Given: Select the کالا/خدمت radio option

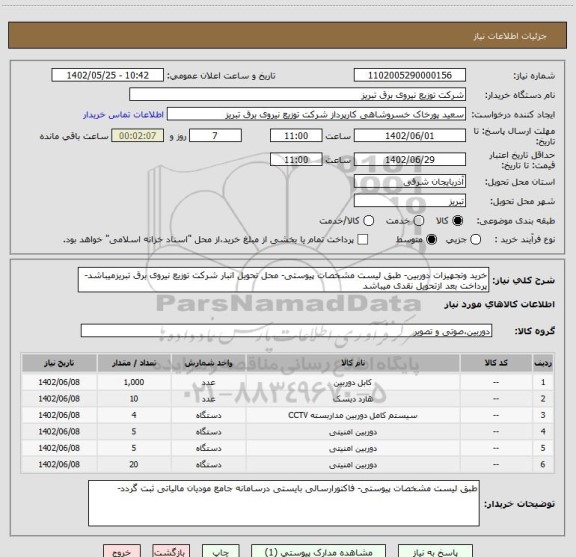Looking at the screenshot, I should (368, 221).
